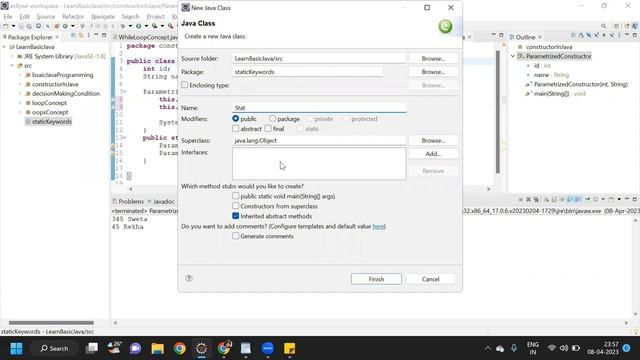The image size is (640, 360).
Task: Enable the final modifier checkbox
Action: [268, 129]
